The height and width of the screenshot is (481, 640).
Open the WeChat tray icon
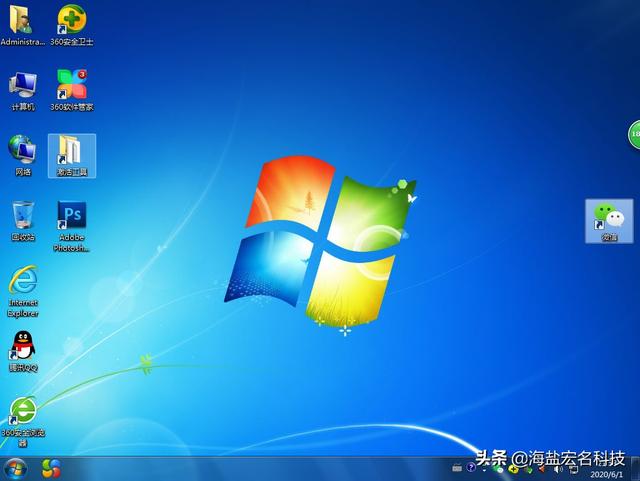pos(498,469)
